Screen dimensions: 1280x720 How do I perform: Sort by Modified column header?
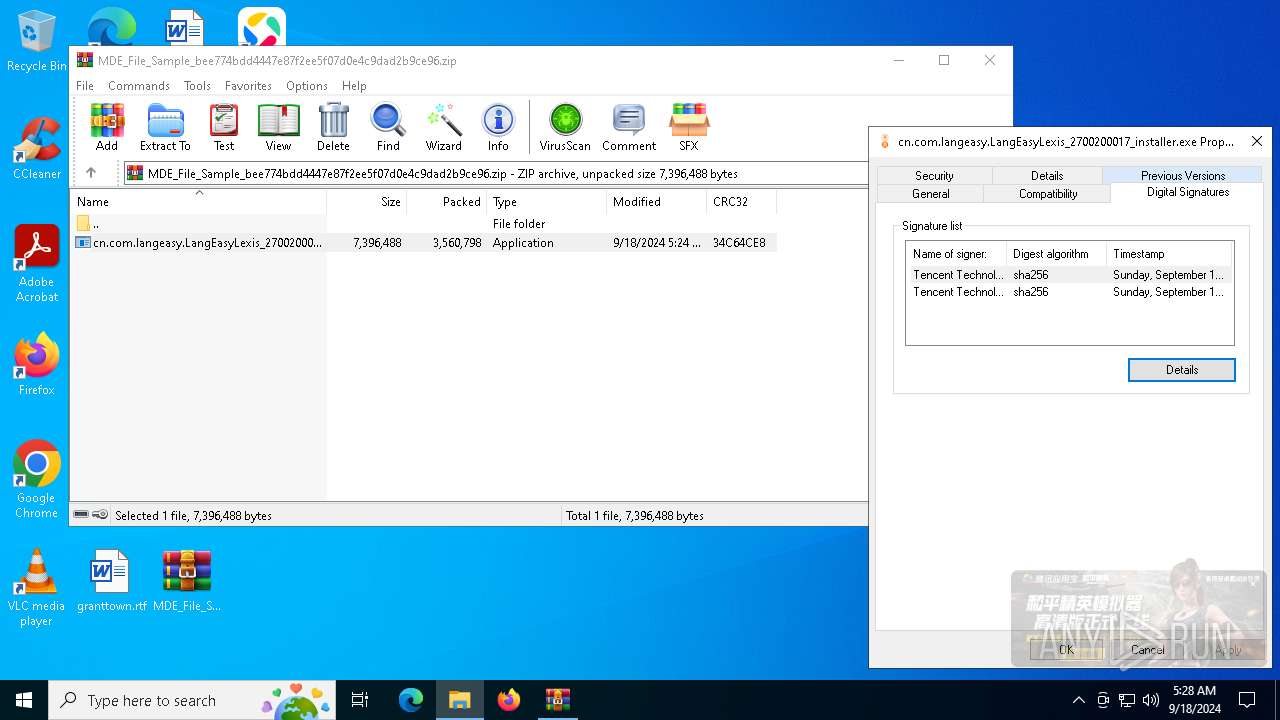click(657, 201)
